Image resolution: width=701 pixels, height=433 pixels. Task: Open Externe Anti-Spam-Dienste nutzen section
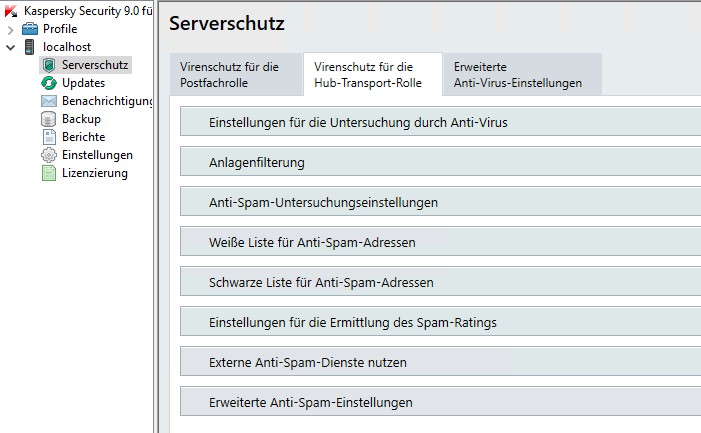(x=440, y=363)
